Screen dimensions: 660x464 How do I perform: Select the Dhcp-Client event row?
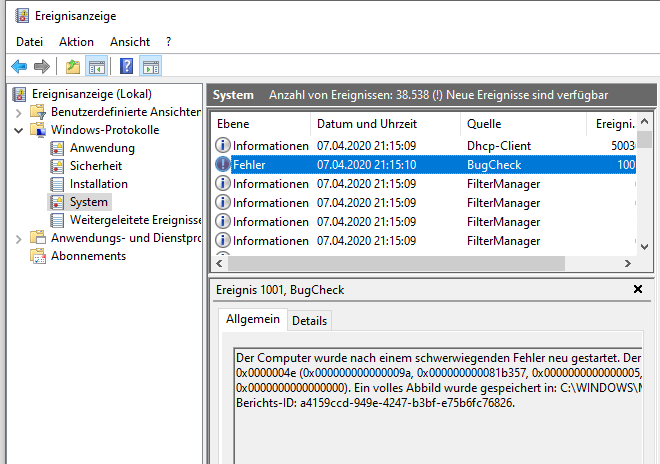425,146
